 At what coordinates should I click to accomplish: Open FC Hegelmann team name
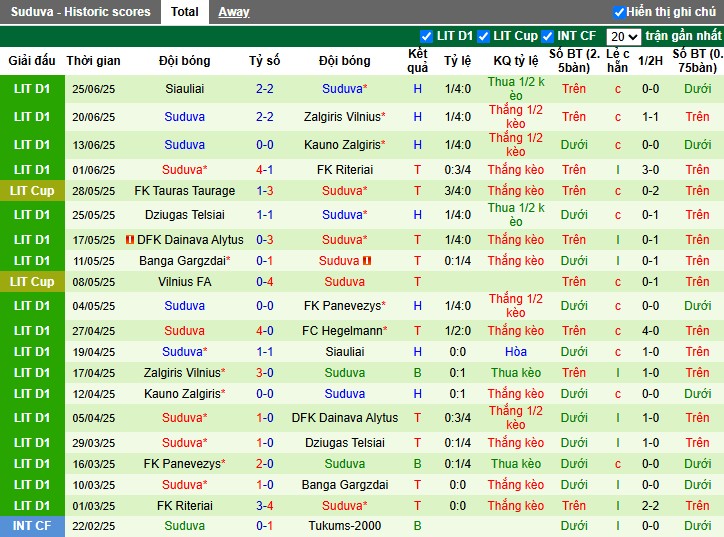coord(344,331)
